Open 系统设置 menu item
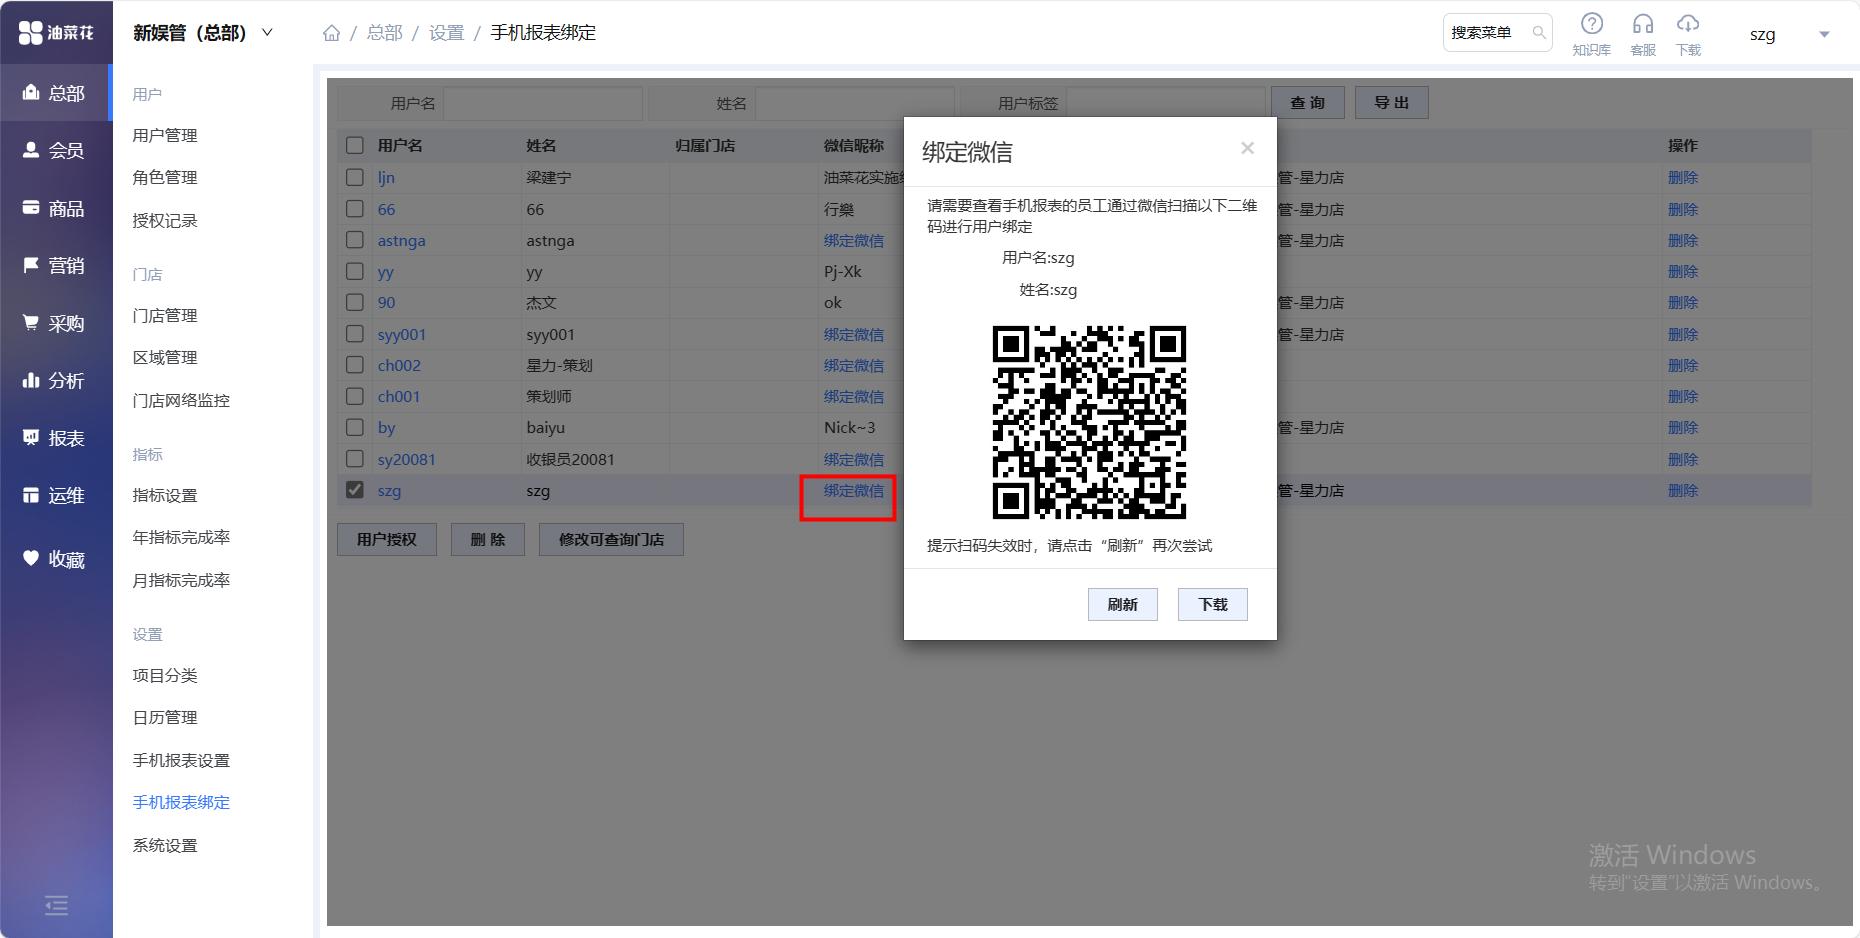 (x=165, y=845)
